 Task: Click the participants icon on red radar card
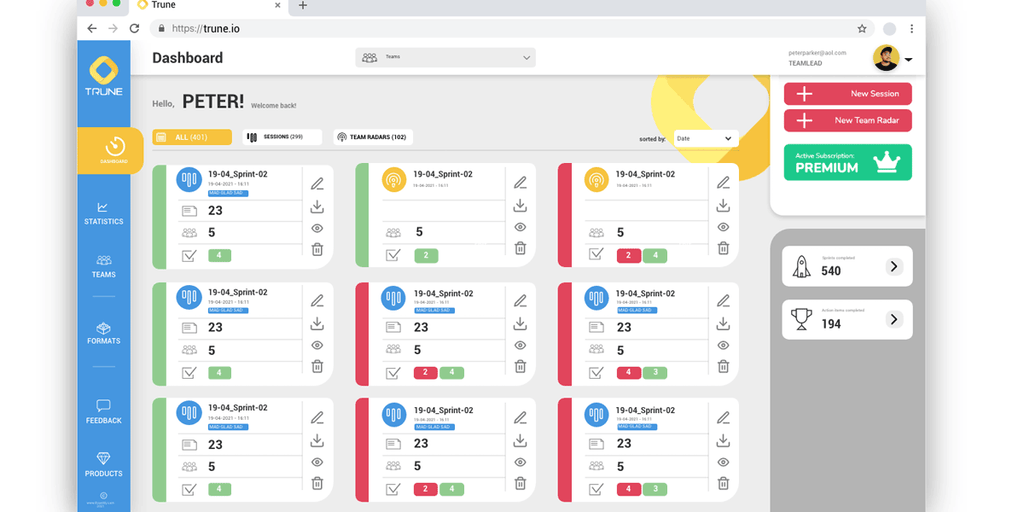(596, 232)
